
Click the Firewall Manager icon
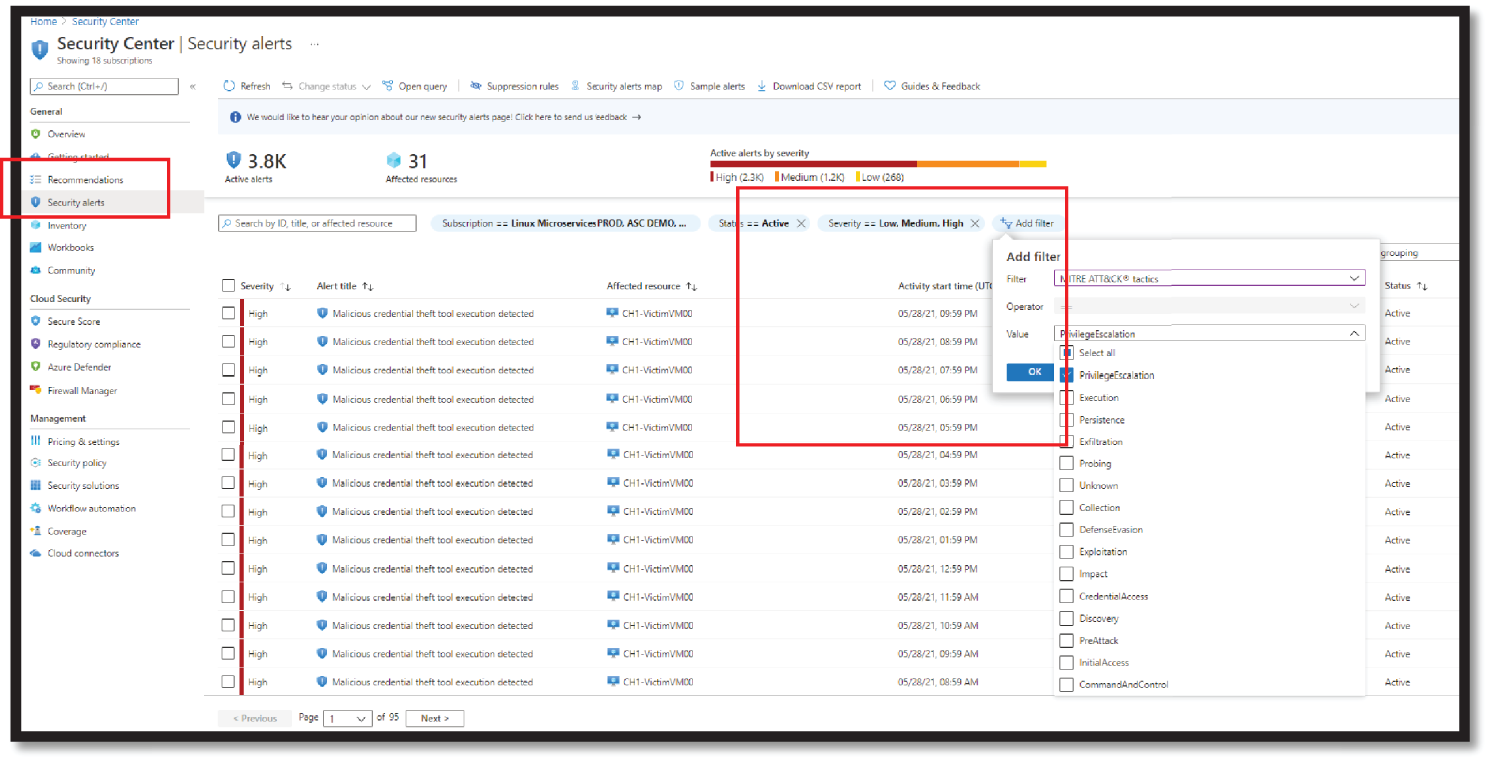point(36,391)
